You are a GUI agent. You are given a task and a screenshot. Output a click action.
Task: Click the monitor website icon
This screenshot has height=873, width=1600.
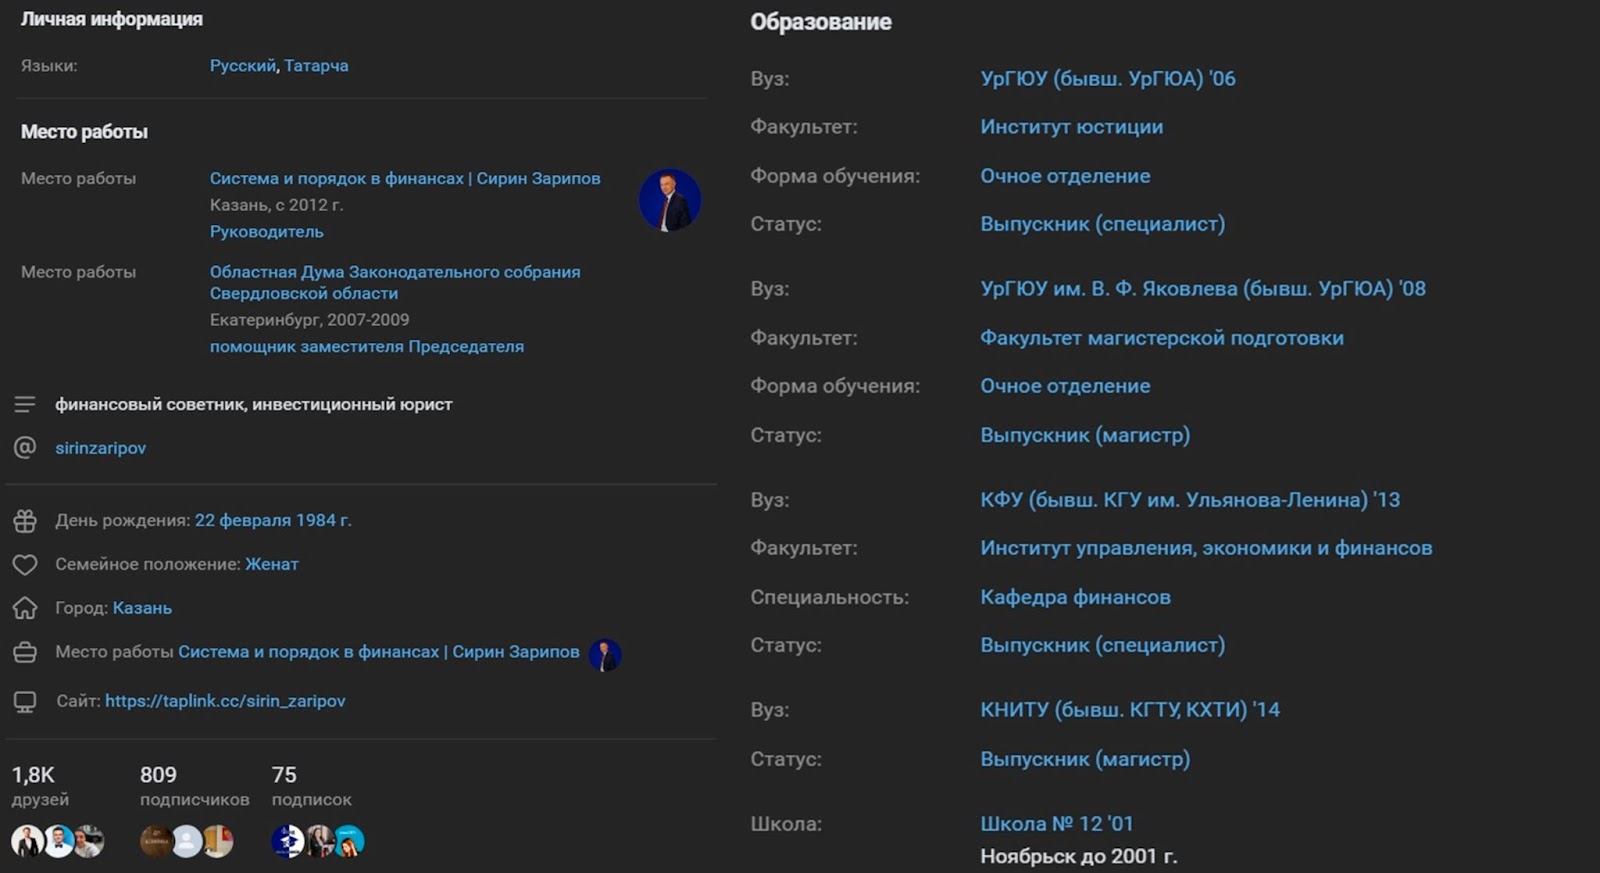[x=25, y=702]
